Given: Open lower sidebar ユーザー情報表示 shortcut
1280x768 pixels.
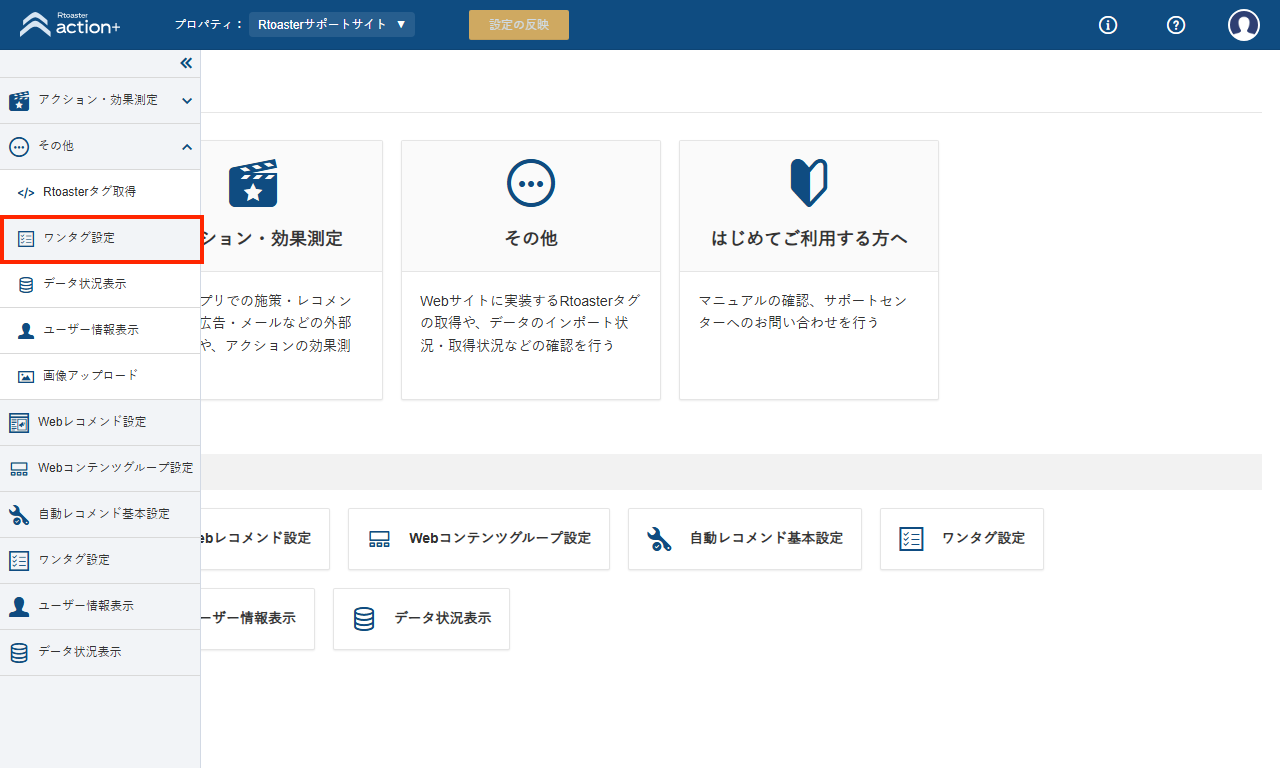Looking at the screenshot, I should pyautogui.click(x=100, y=607).
